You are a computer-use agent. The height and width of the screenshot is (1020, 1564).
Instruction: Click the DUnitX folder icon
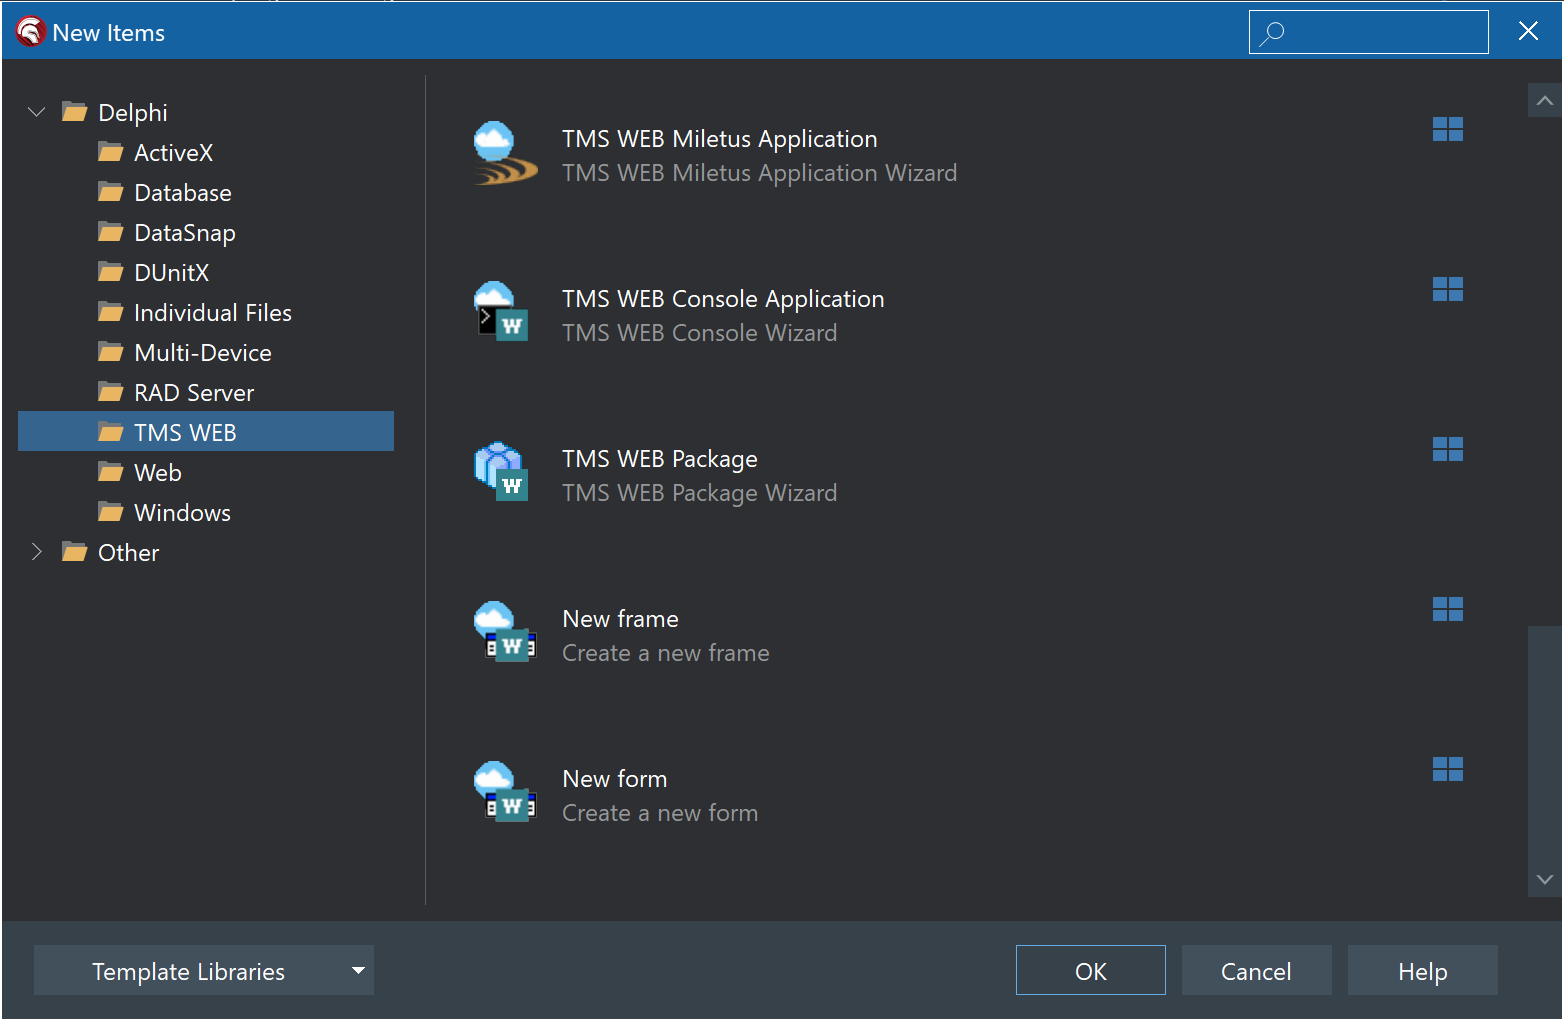tap(111, 272)
